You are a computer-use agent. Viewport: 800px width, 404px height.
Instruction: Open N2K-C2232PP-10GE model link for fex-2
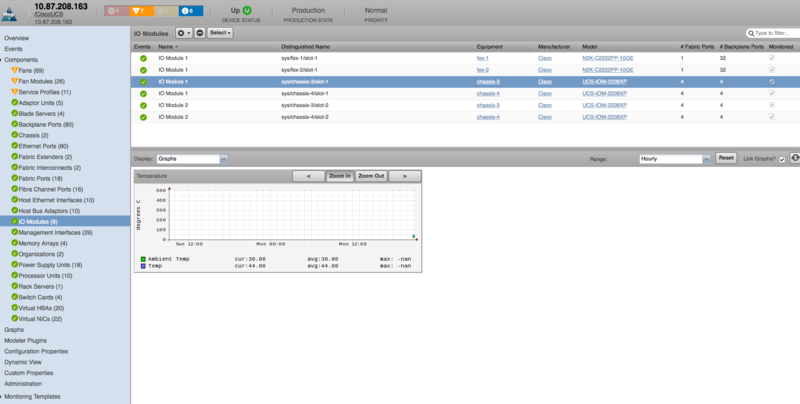[x=608, y=70]
